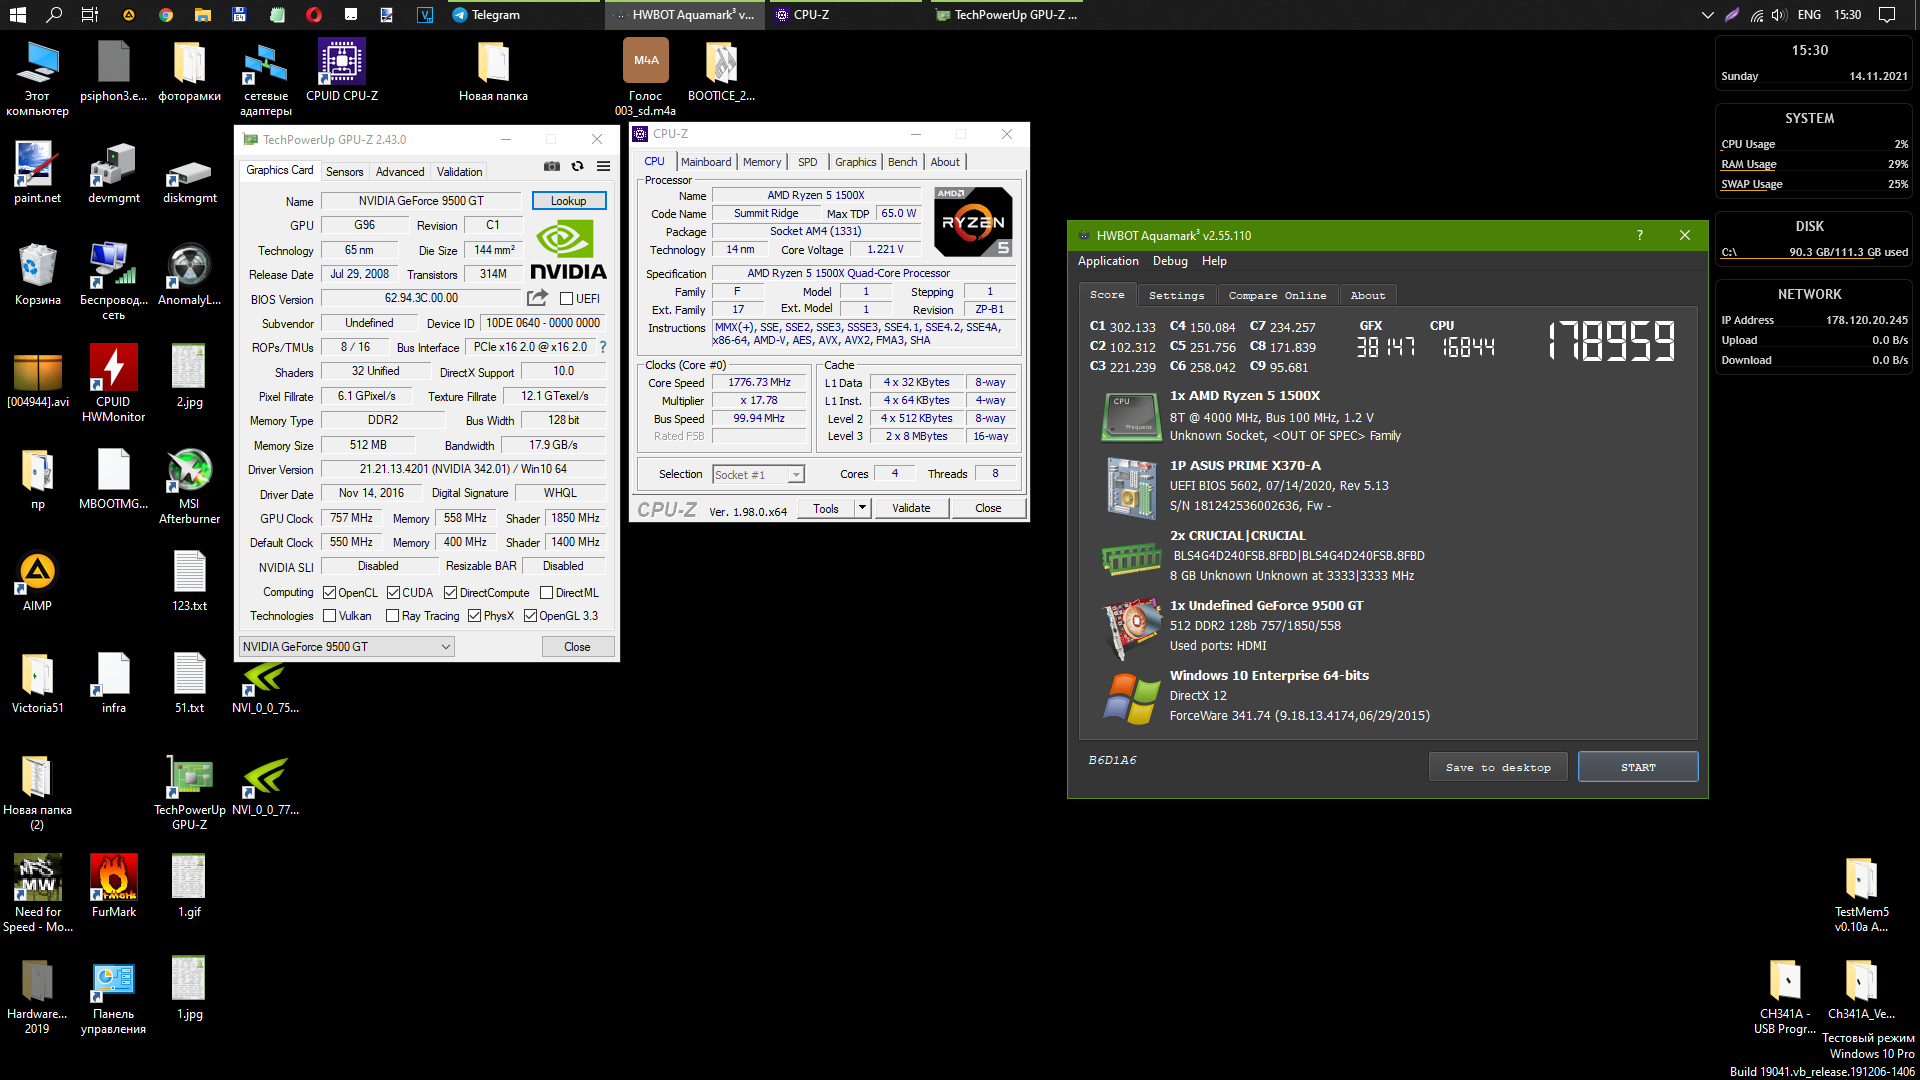Open TechPowerUp GPU-Z desktop icon
The height and width of the screenshot is (1080, 1920).
click(189, 792)
